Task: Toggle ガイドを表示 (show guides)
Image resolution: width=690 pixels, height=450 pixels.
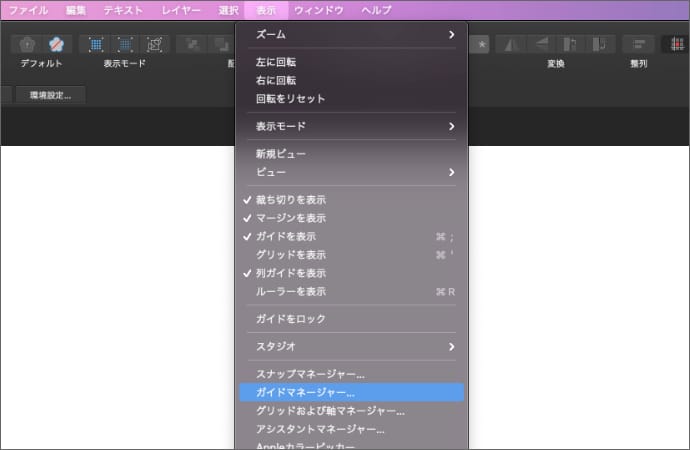Action: pos(285,236)
